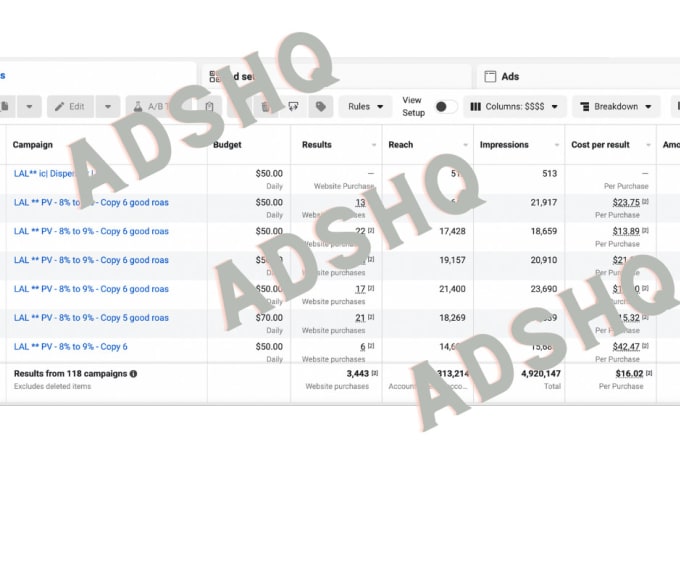Open the dropdown arrow beside the duplicate icon

[x=29, y=107]
